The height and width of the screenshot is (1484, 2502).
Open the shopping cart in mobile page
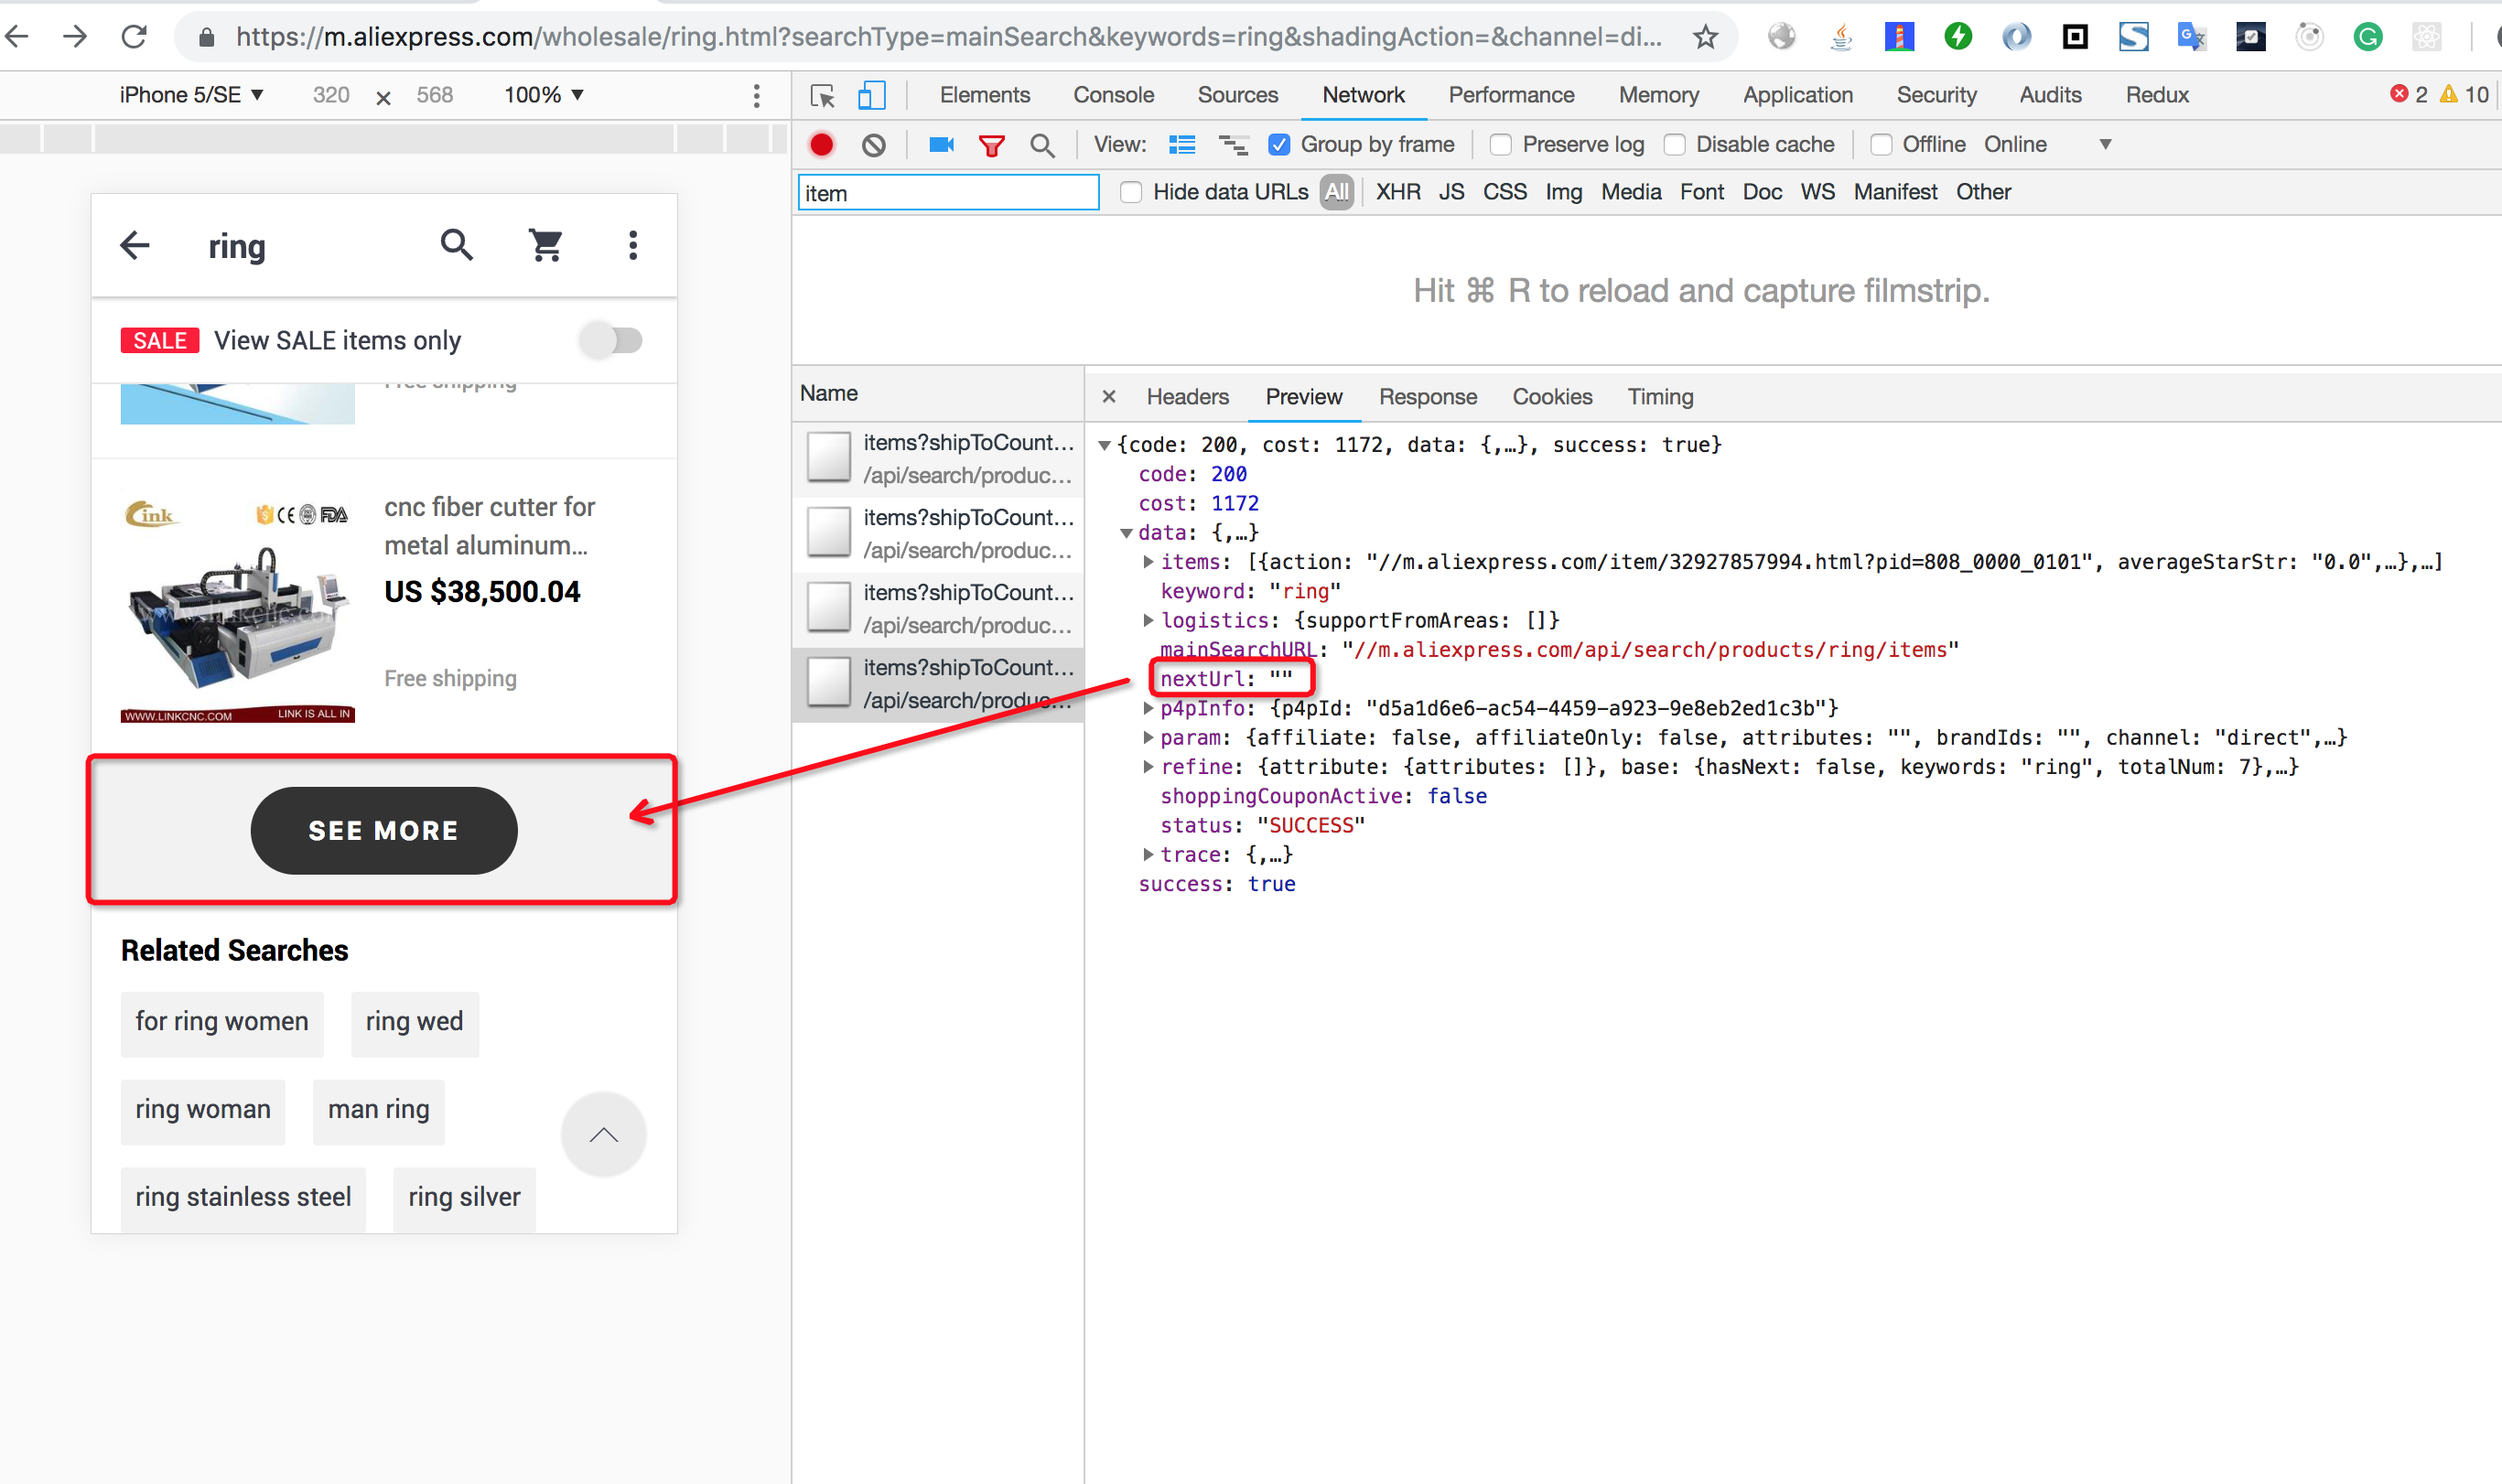point(546,245)
